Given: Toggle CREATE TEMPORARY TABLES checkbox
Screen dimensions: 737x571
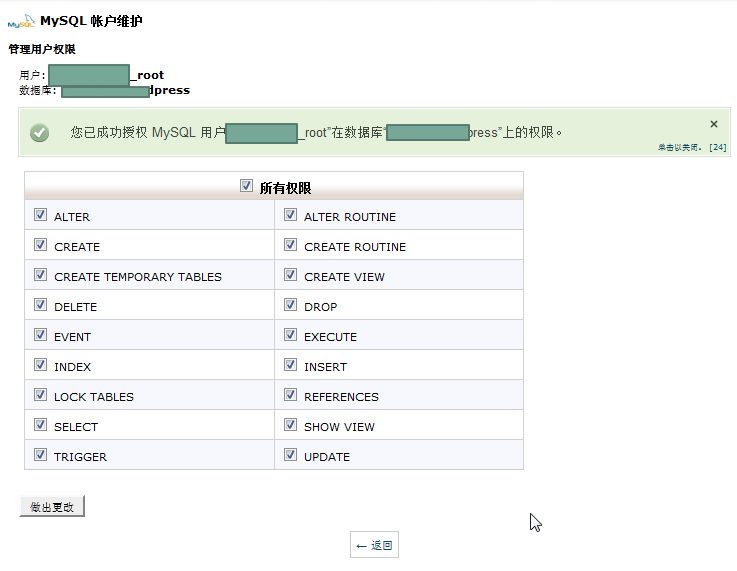Looking at the screenshot, I should tap(40, 275).
